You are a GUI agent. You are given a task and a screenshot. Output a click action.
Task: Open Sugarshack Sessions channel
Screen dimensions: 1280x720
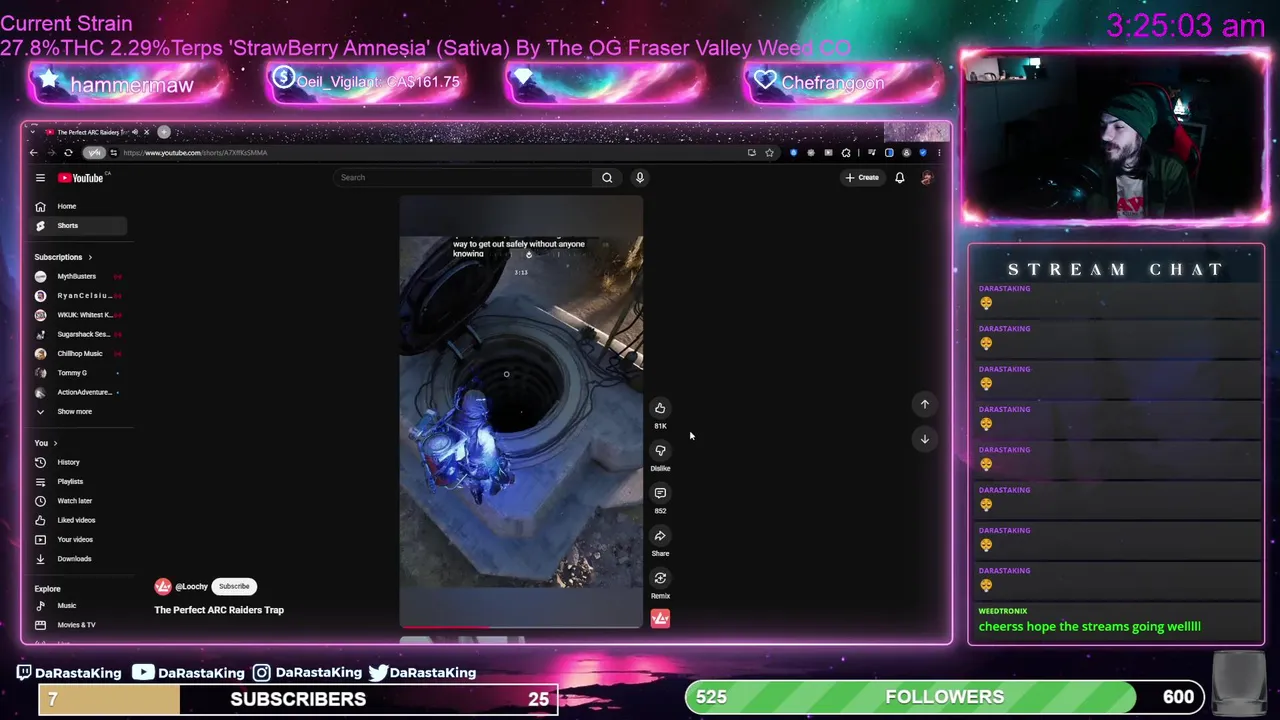coord(78,334)
